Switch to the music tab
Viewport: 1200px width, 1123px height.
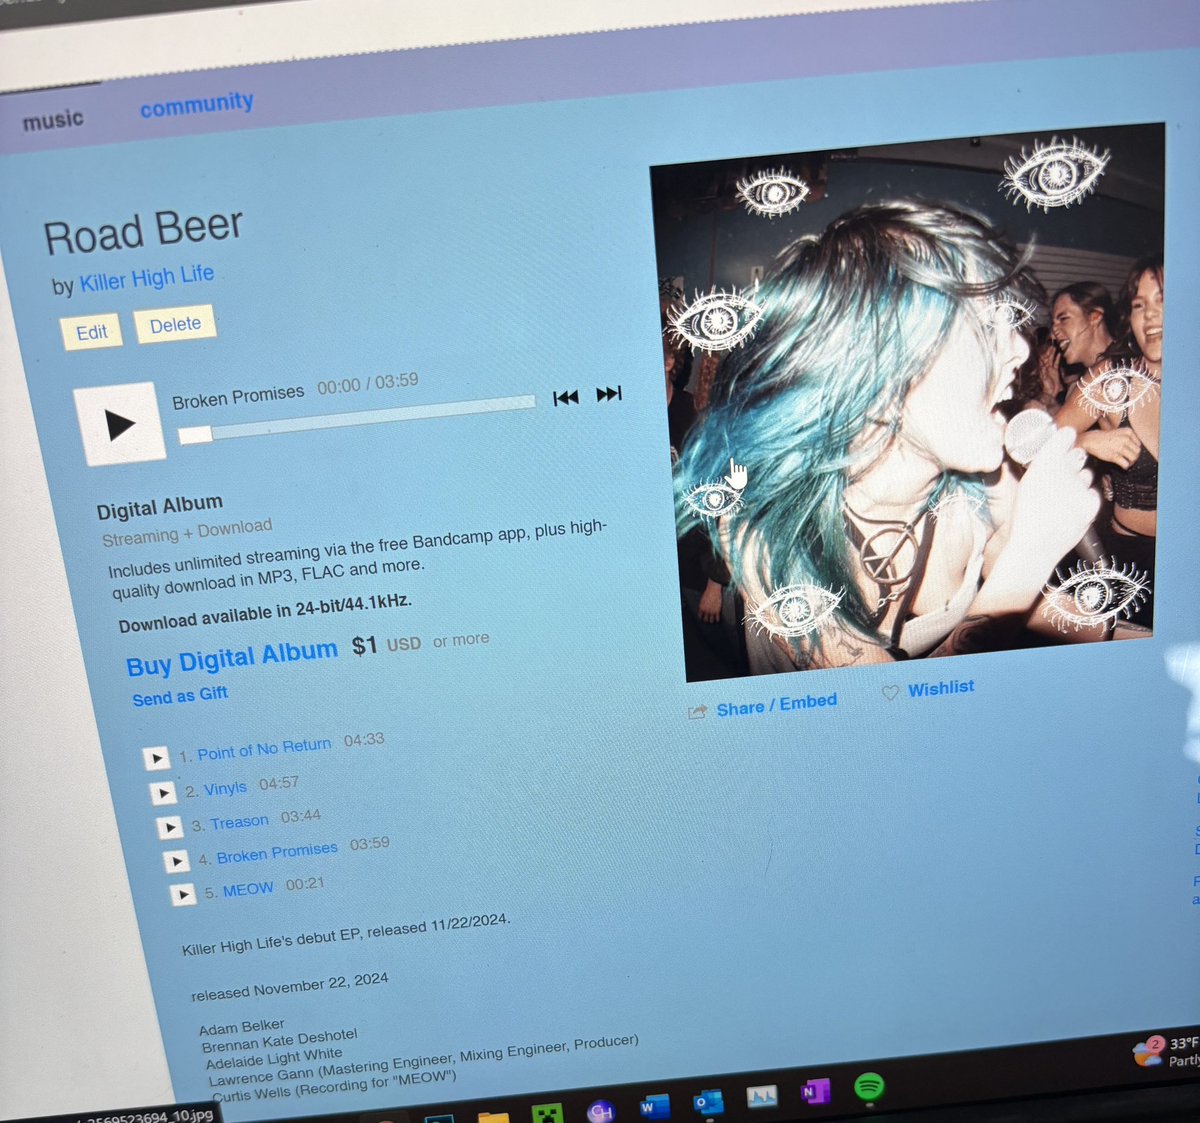53,121
